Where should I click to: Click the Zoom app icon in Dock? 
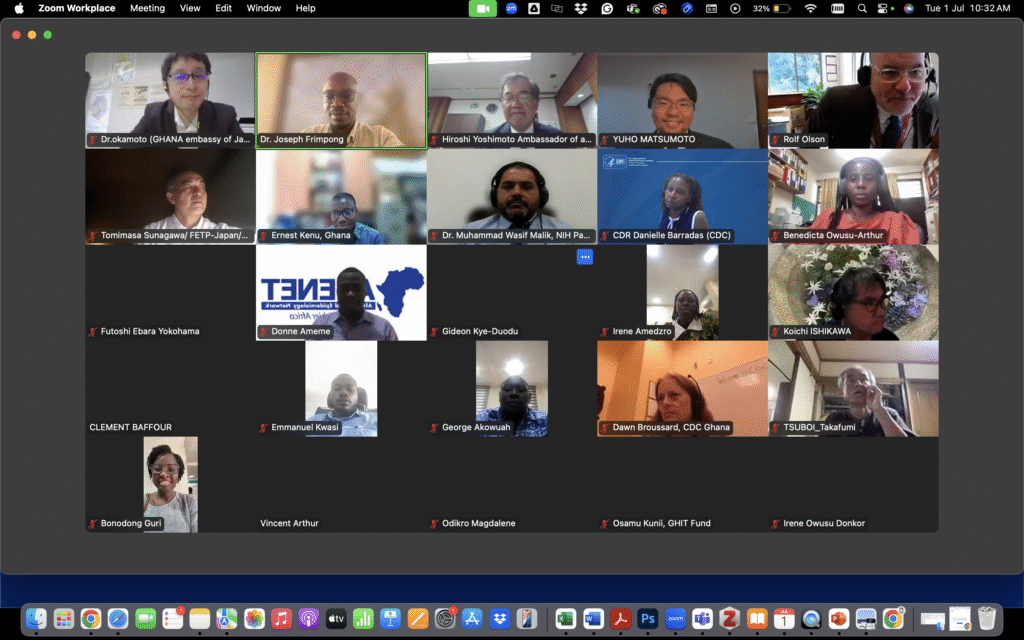[675, 619]
